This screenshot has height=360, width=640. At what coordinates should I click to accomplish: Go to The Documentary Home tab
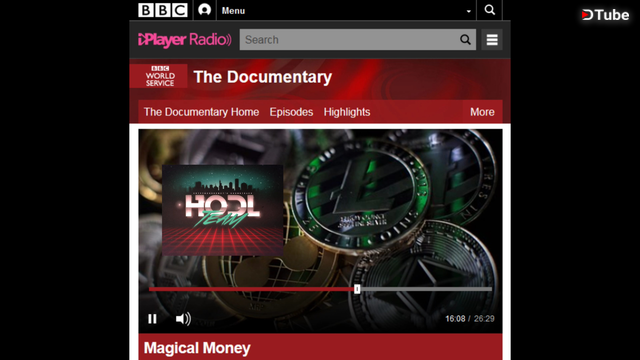coord(201,112)
